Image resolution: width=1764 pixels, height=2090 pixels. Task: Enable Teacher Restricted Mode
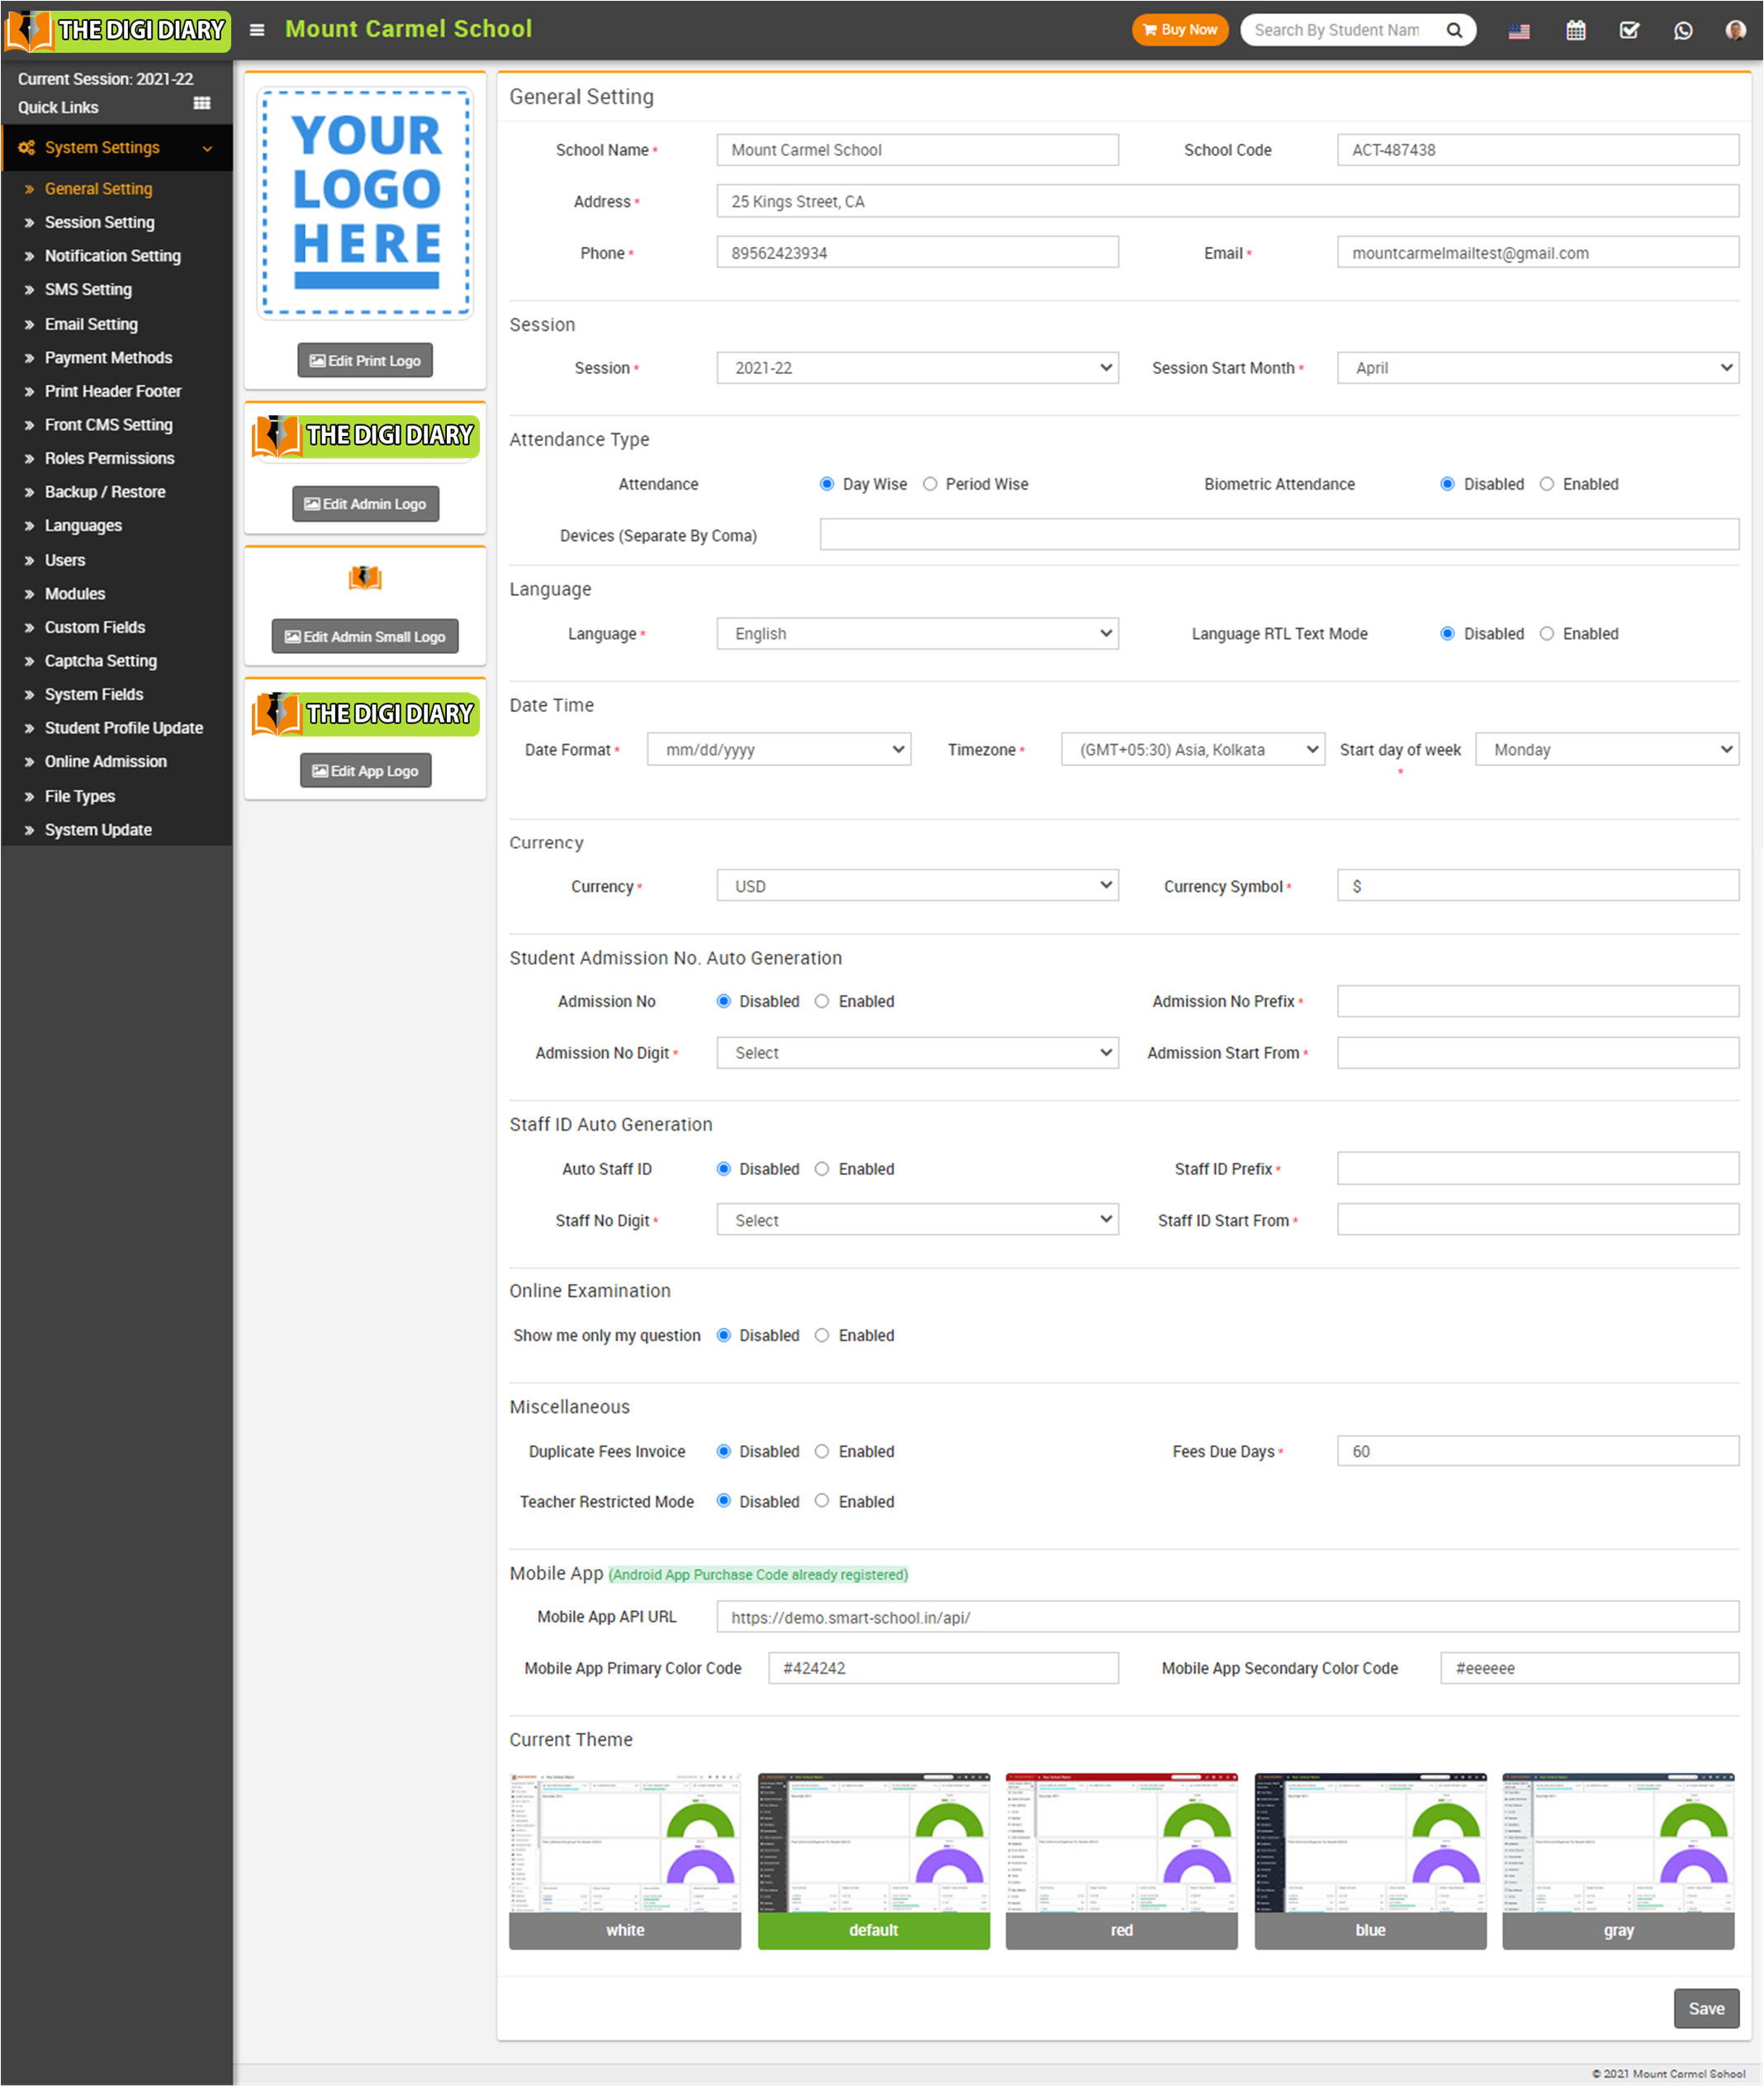[x=822, y=1501]
